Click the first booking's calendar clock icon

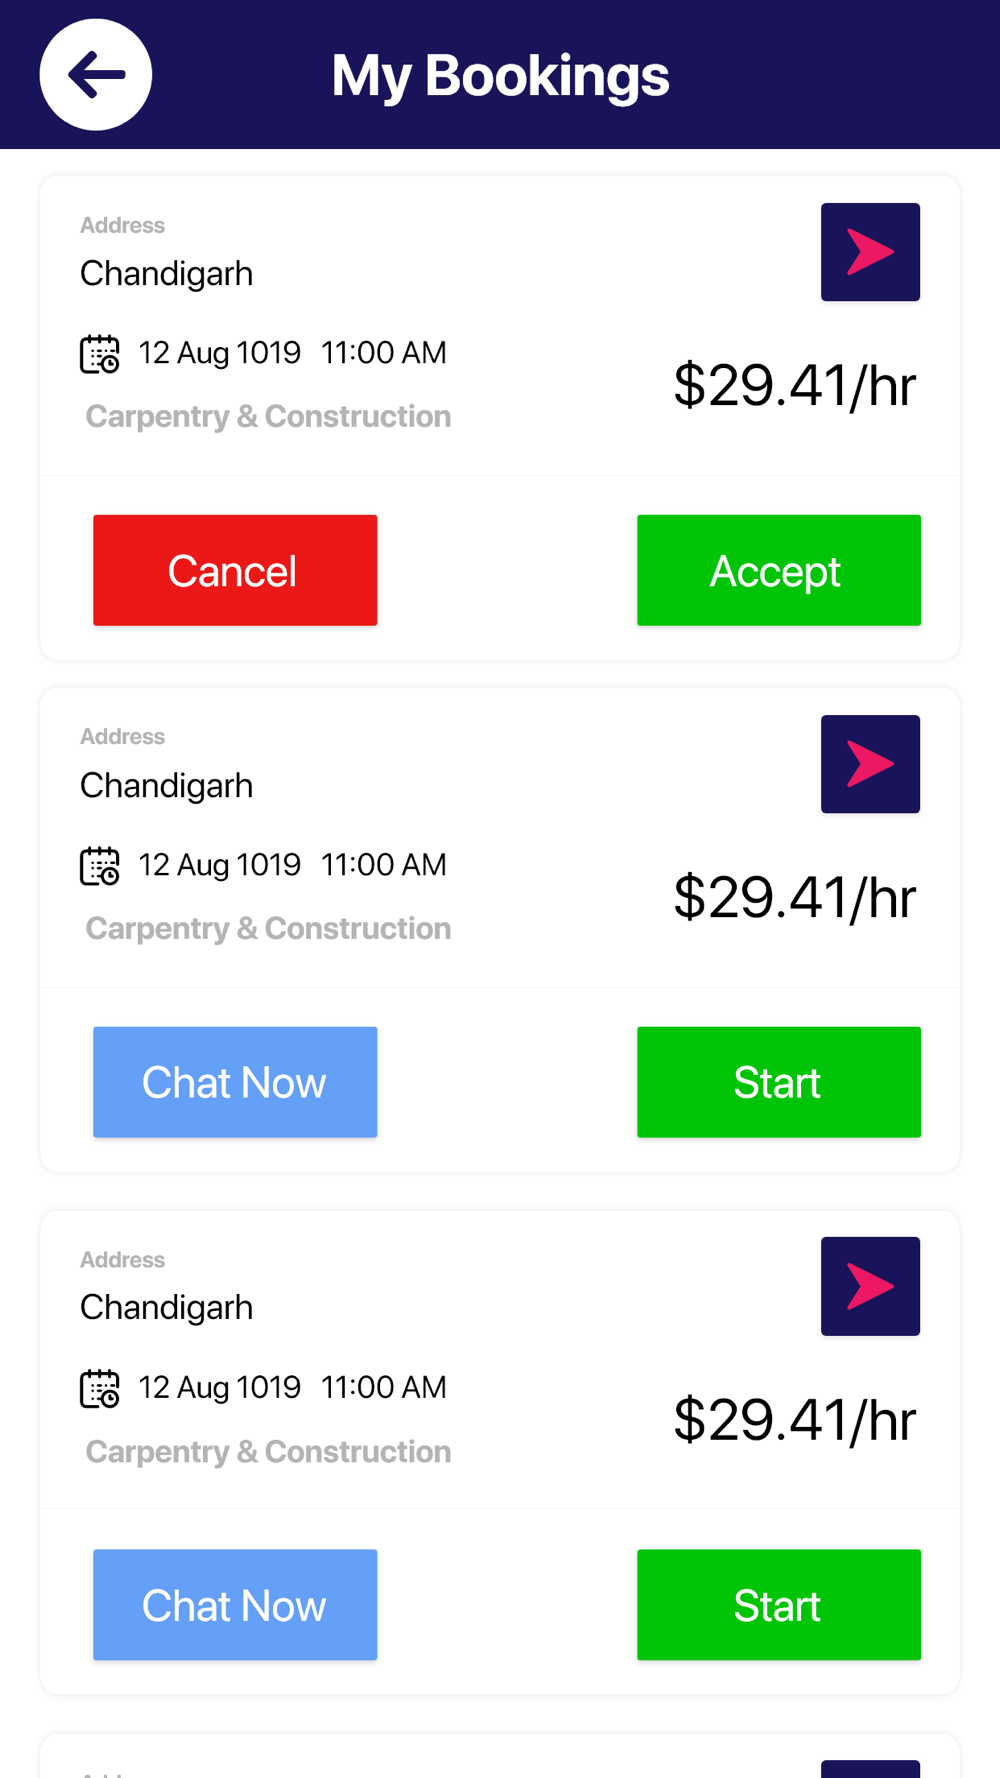100,354
